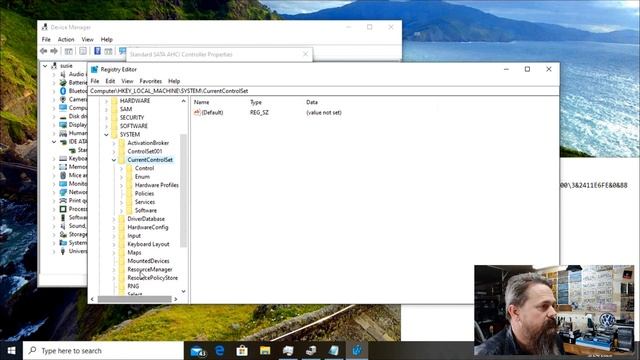Expand the ControlSet001 key

coord(114,151)
